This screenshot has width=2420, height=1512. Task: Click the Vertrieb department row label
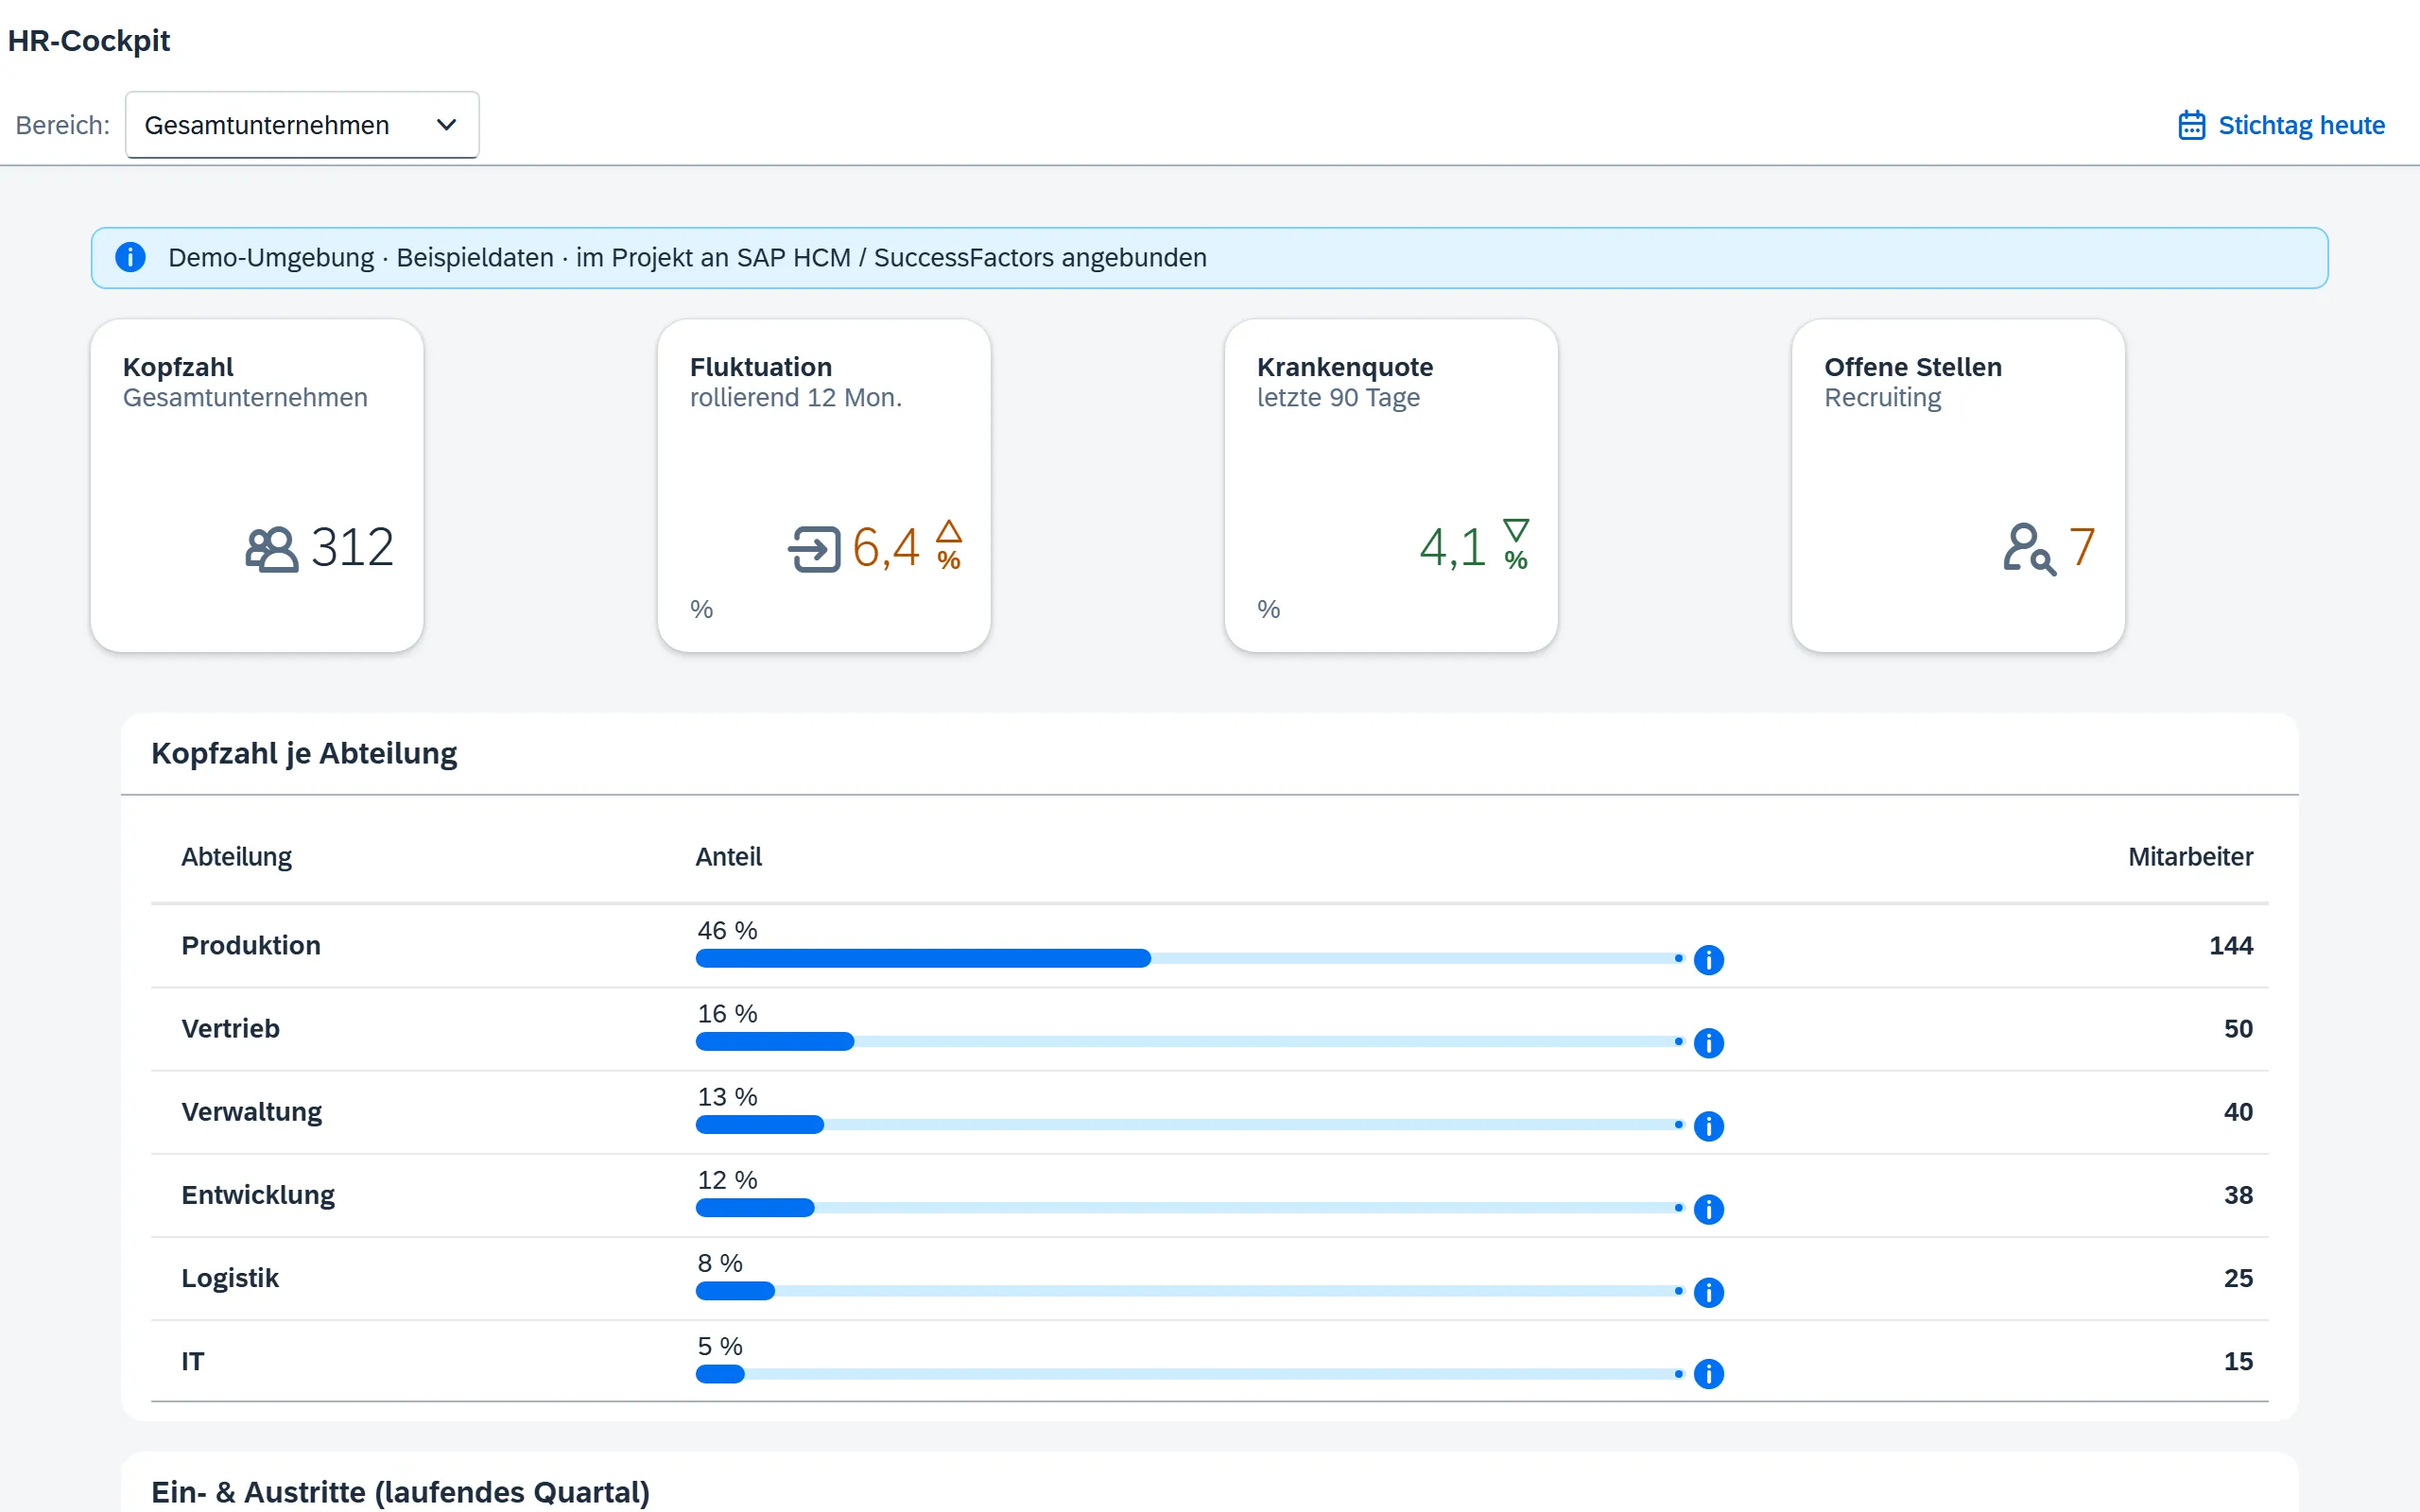[231, 1028]
